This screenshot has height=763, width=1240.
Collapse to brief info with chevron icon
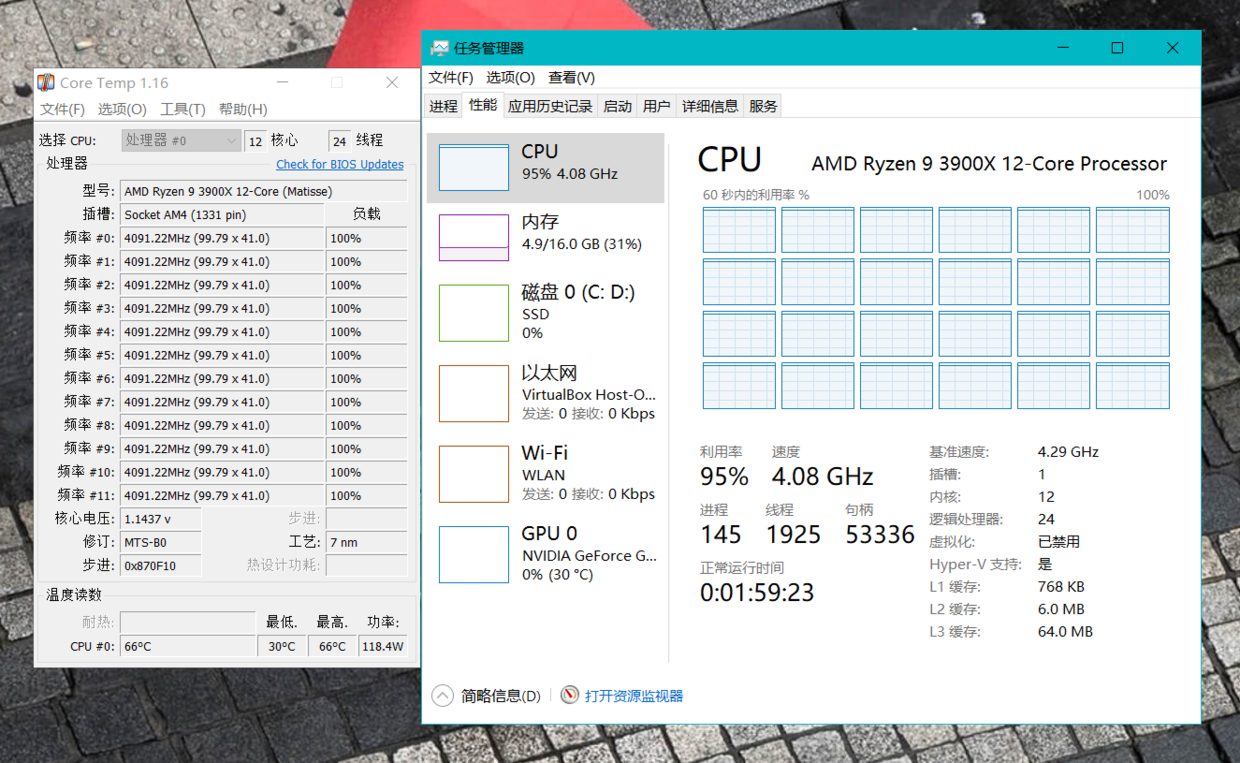(x=442, y=695)
